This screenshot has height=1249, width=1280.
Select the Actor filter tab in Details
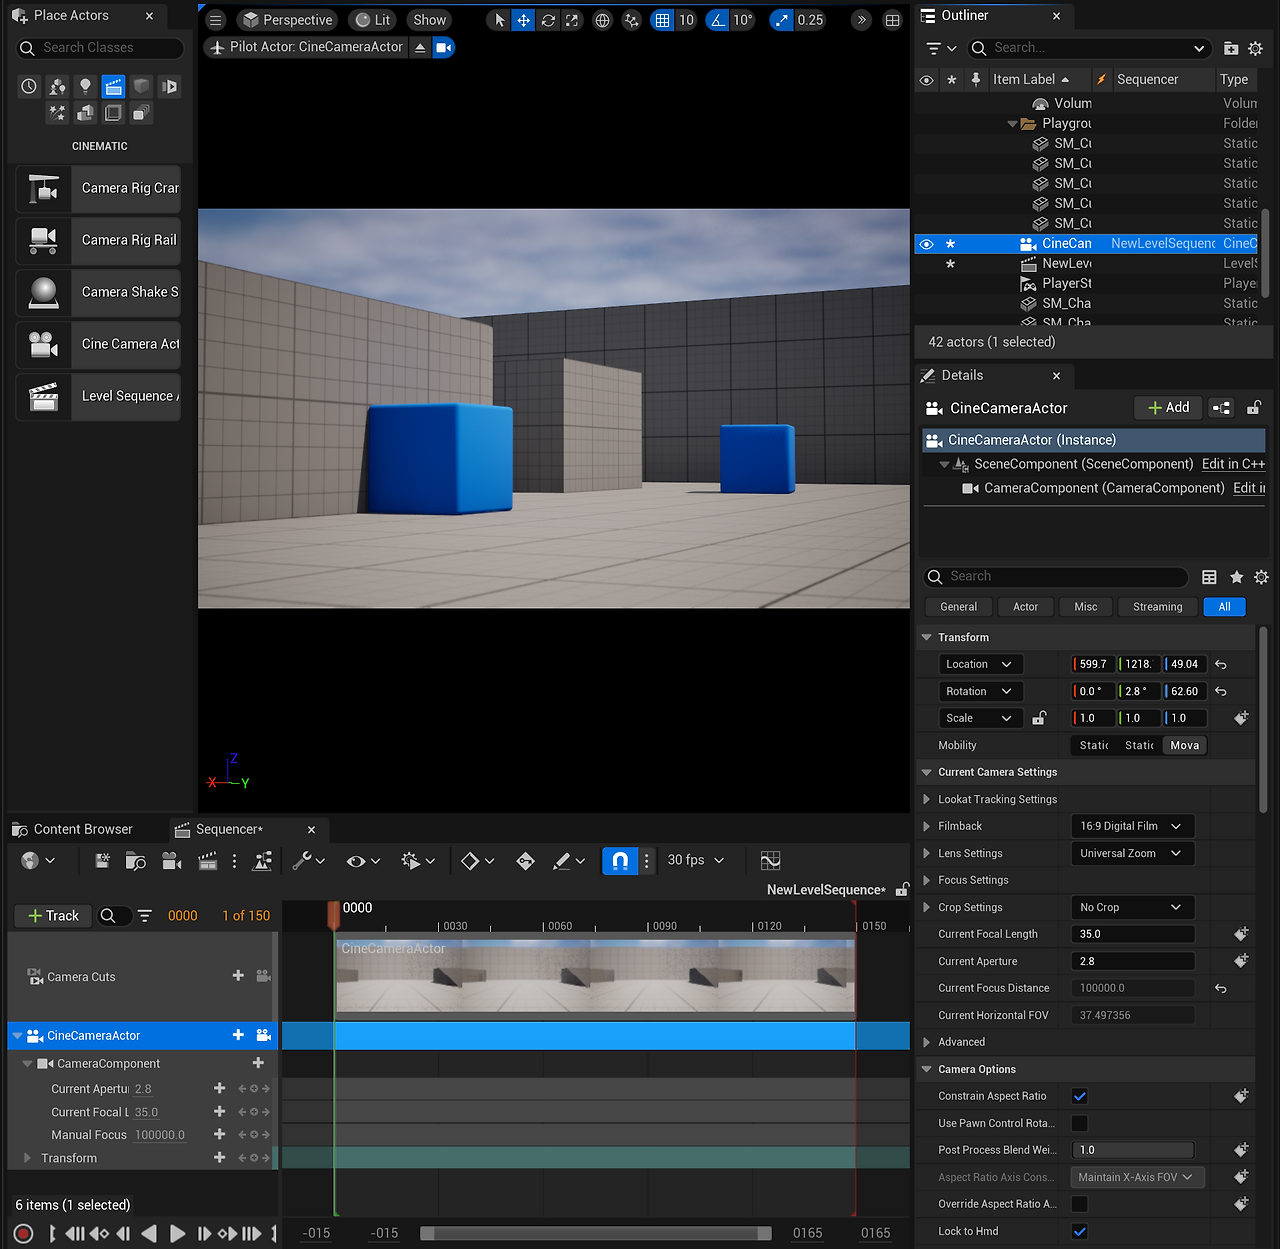tap(1025, 607)
